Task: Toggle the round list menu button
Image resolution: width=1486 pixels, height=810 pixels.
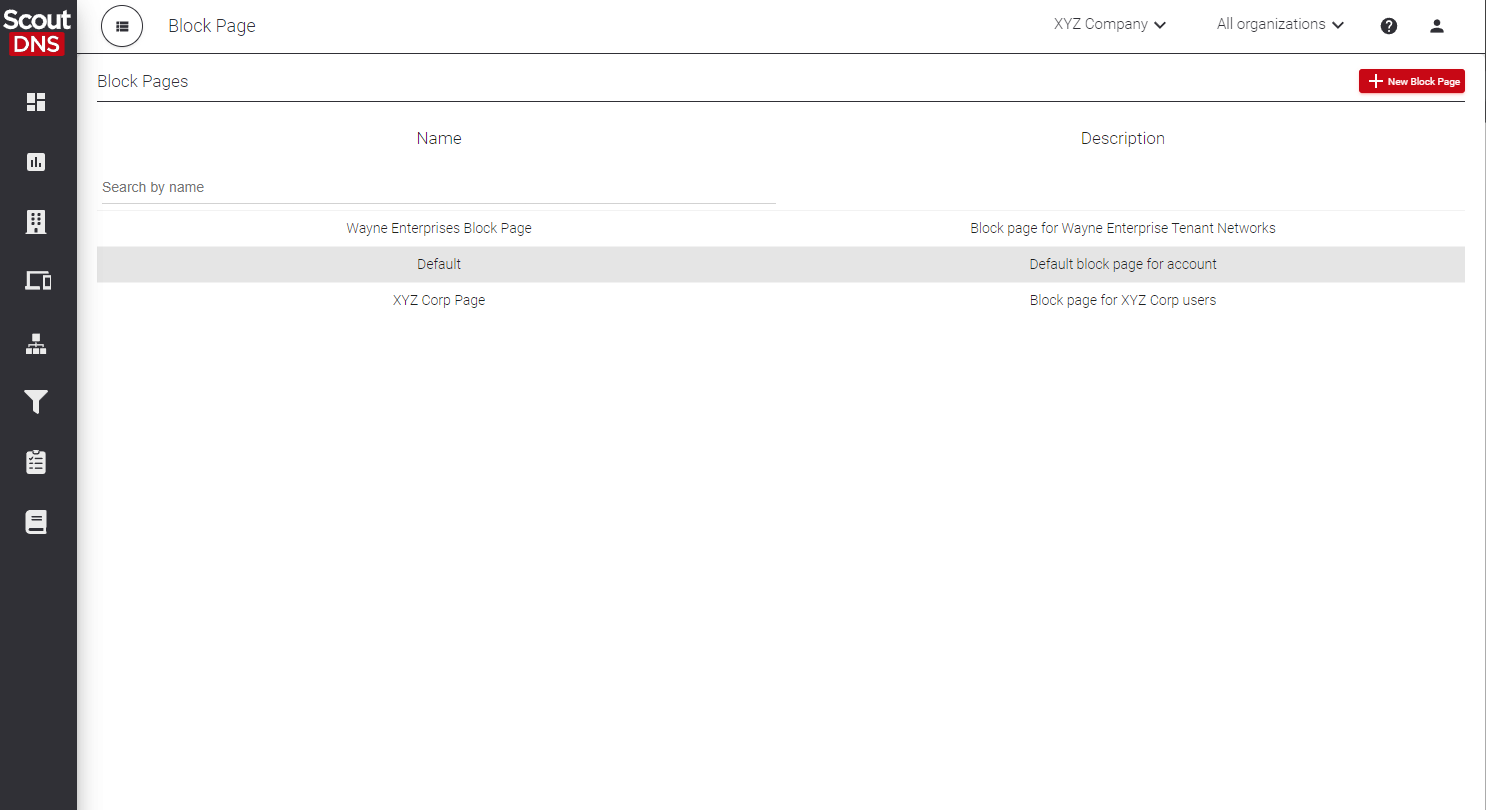Action: (x=122, y=26)
